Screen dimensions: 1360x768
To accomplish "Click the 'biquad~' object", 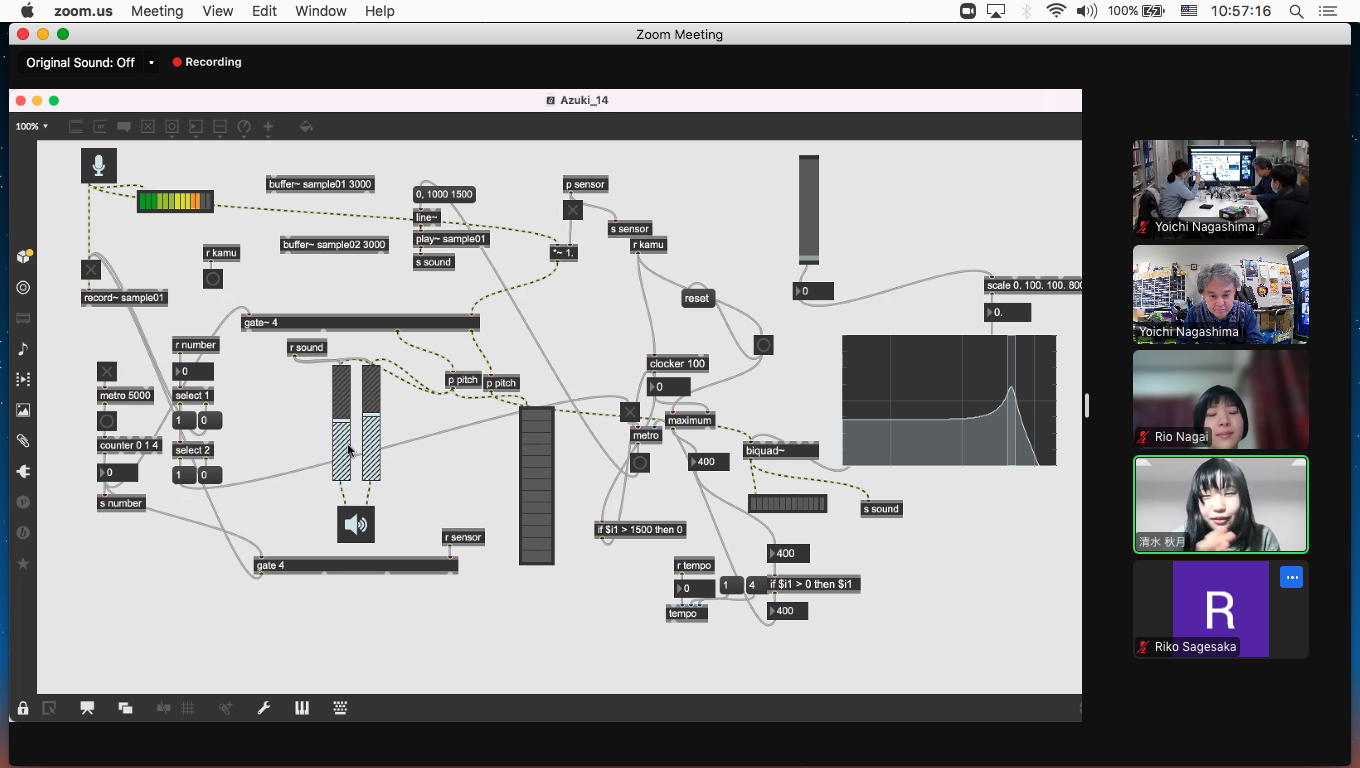I will (x=782, y=450).
